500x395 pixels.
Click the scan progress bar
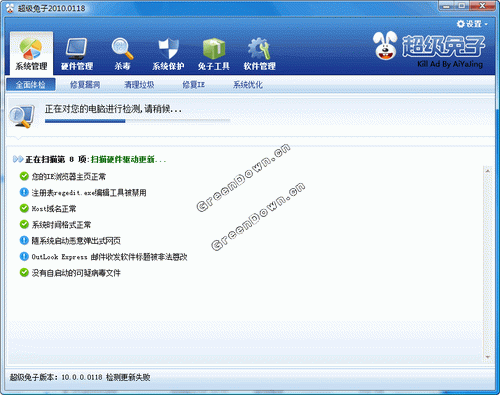coord(138,121)
